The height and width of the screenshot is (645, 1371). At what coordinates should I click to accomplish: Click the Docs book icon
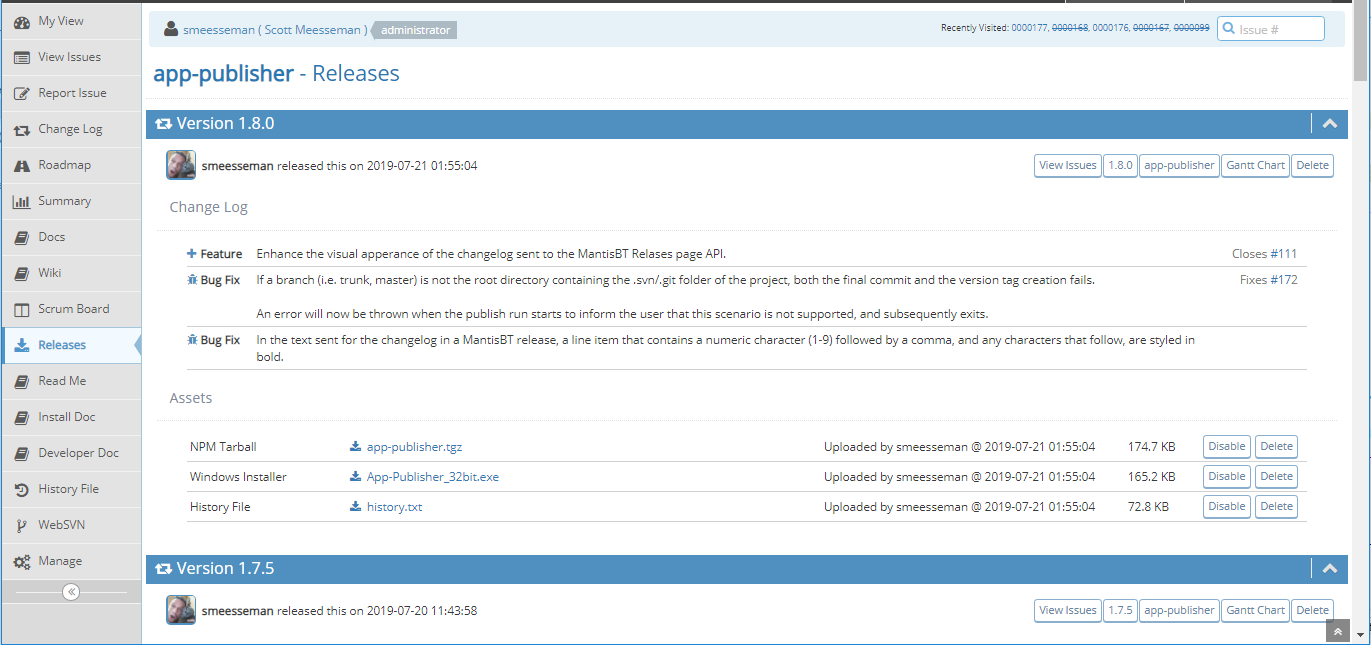(x=21, y=237)
